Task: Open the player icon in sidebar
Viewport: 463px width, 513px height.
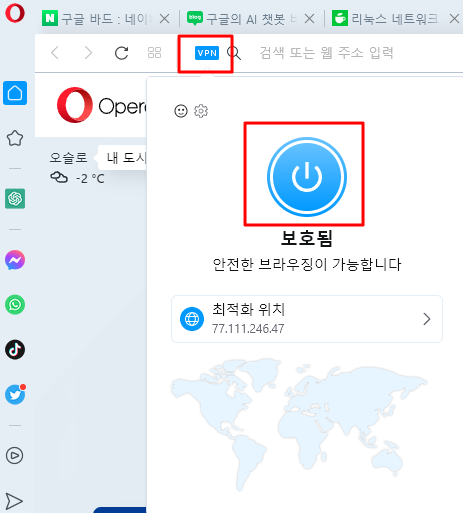Action: click(15, 455)
